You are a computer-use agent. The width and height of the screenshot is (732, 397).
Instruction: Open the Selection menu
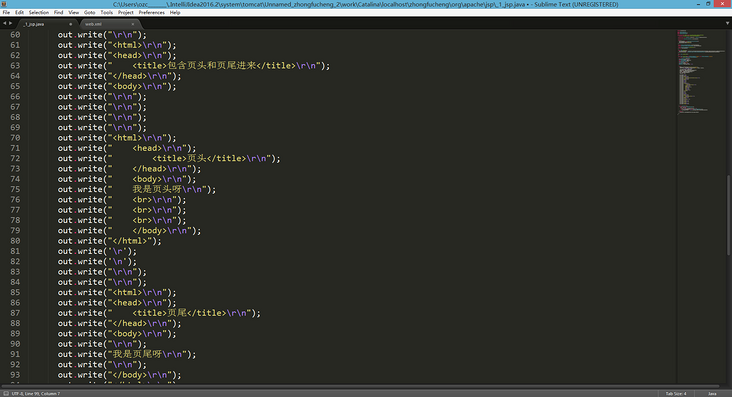(x=39, y=13)
